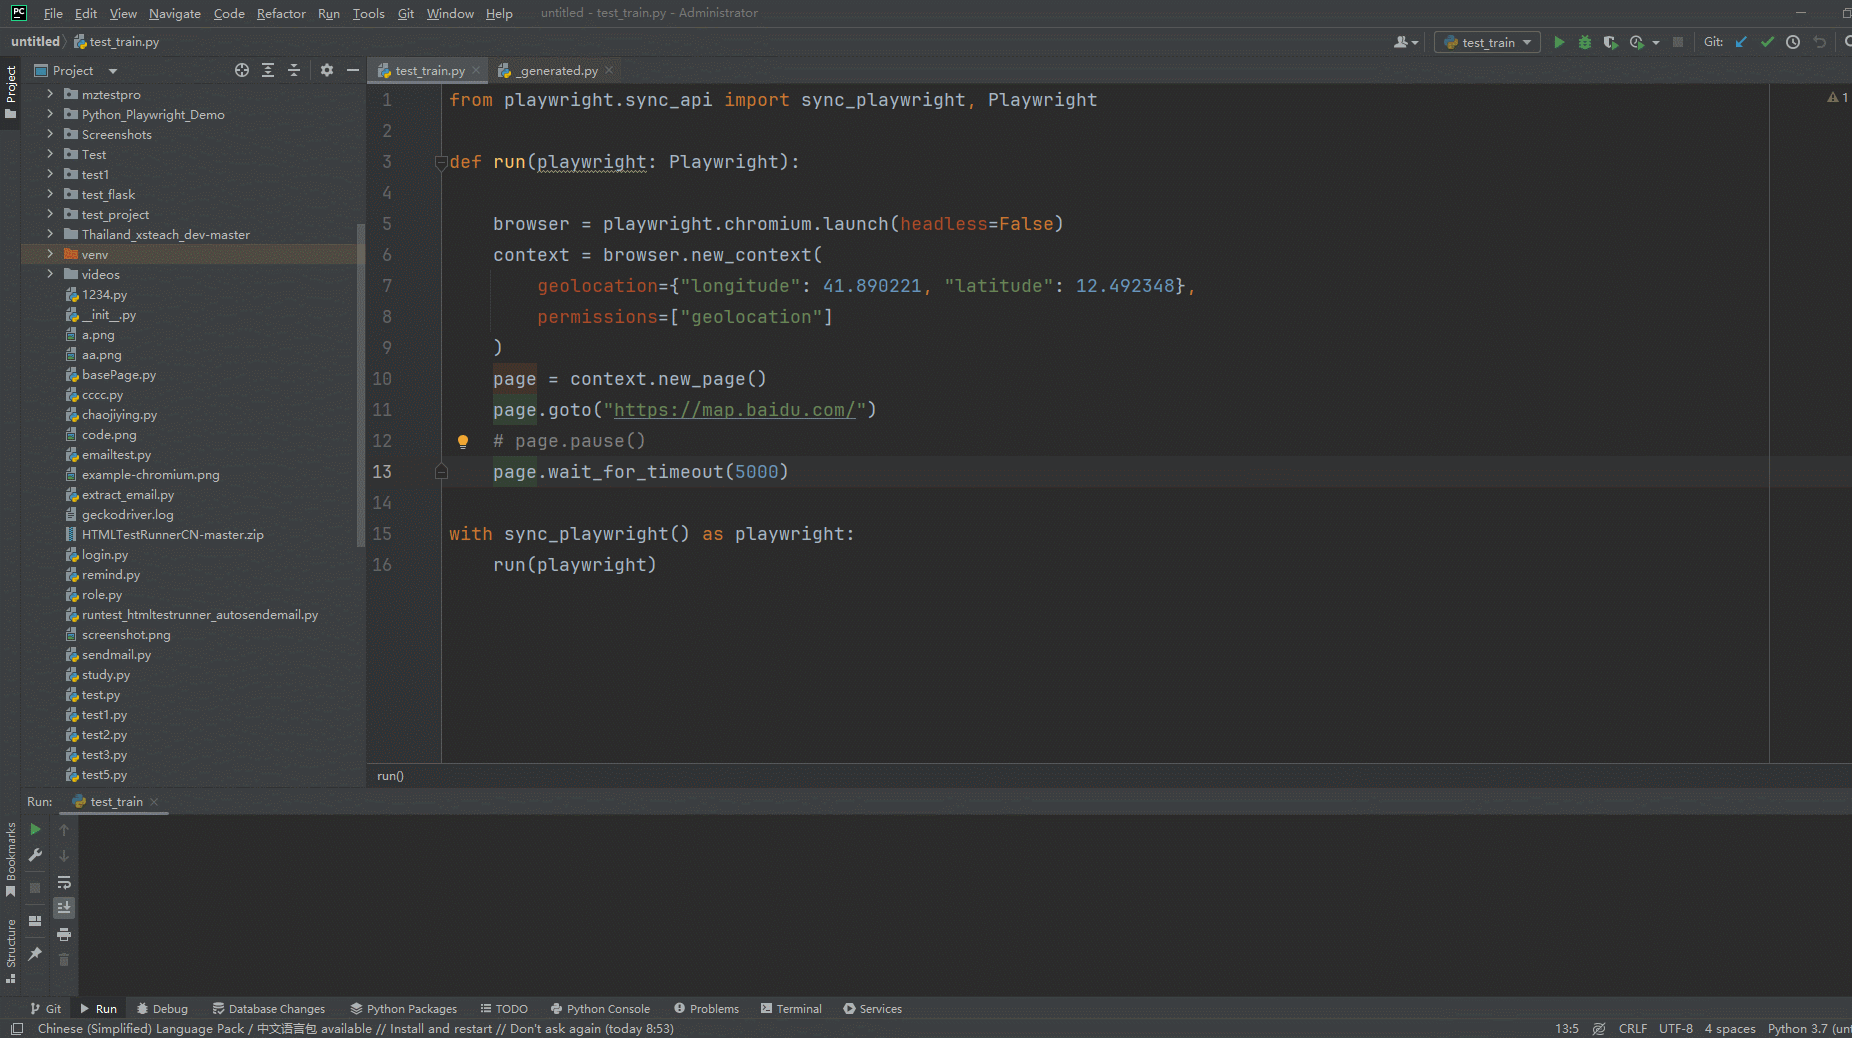
Task: Commit changes using the Git checkmark icon
Action: pyautogui.click(x=1767, y=42)
